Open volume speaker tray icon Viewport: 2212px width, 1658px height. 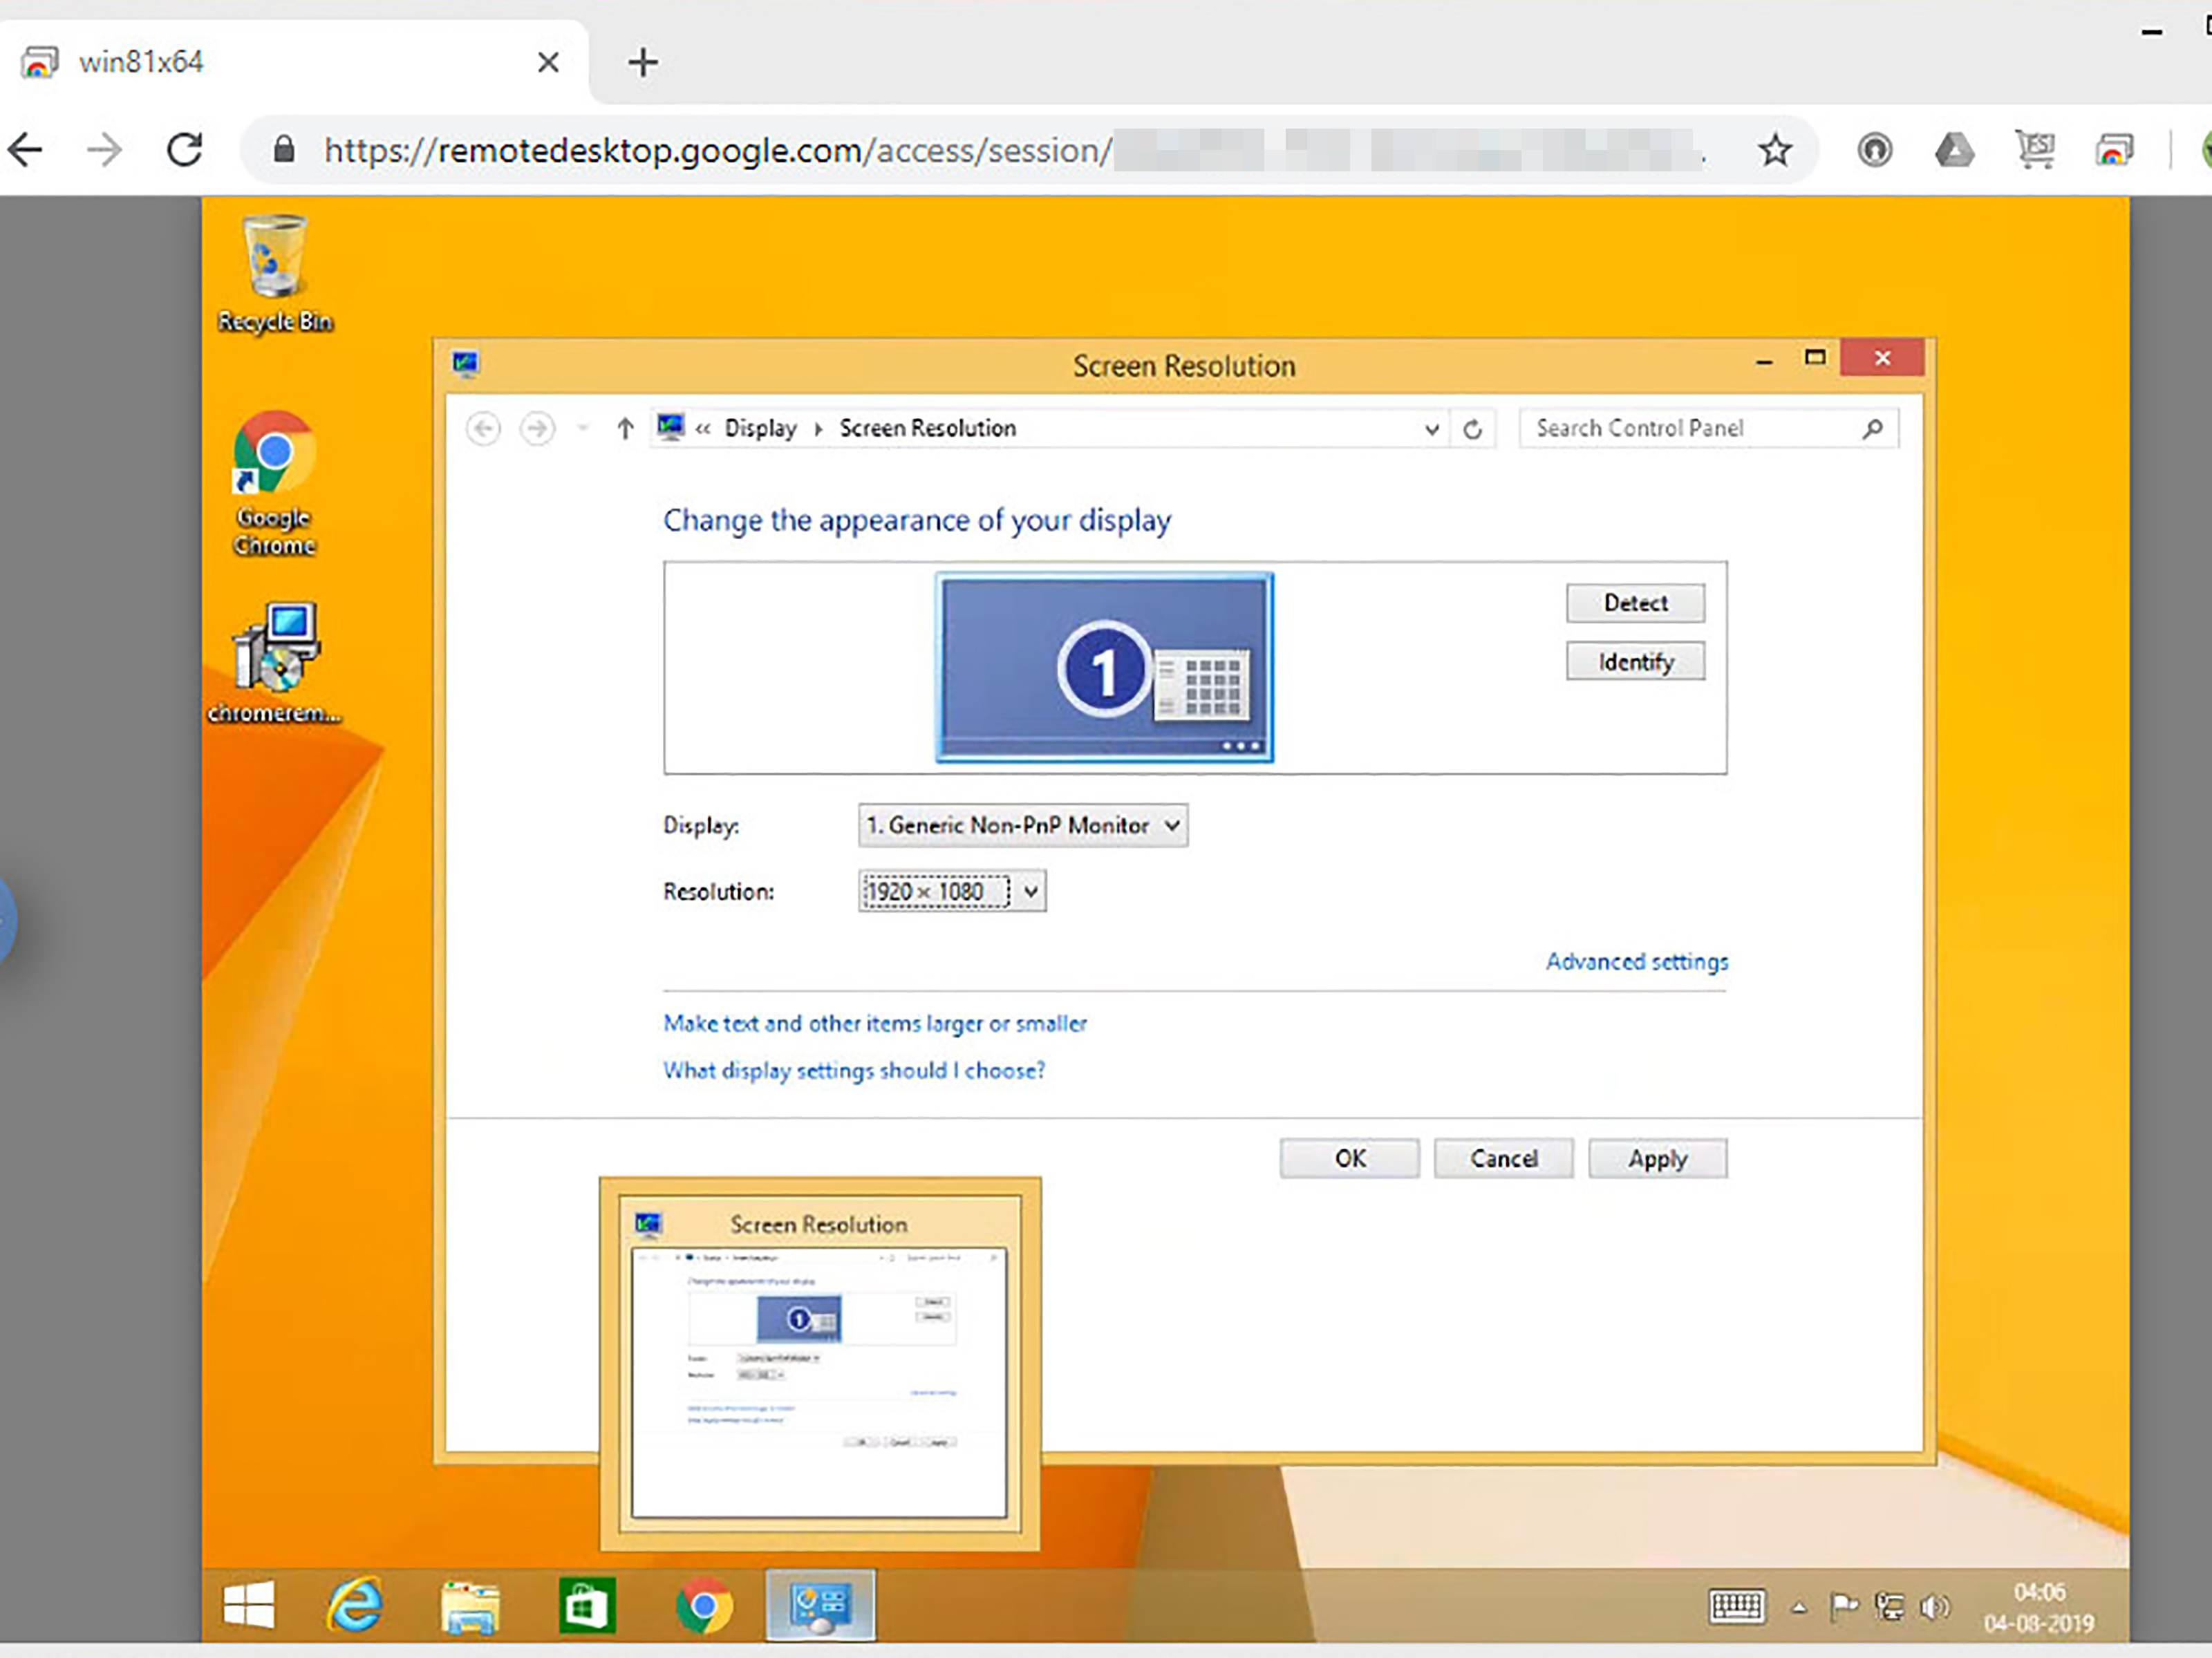[x=1934, y=1607]
